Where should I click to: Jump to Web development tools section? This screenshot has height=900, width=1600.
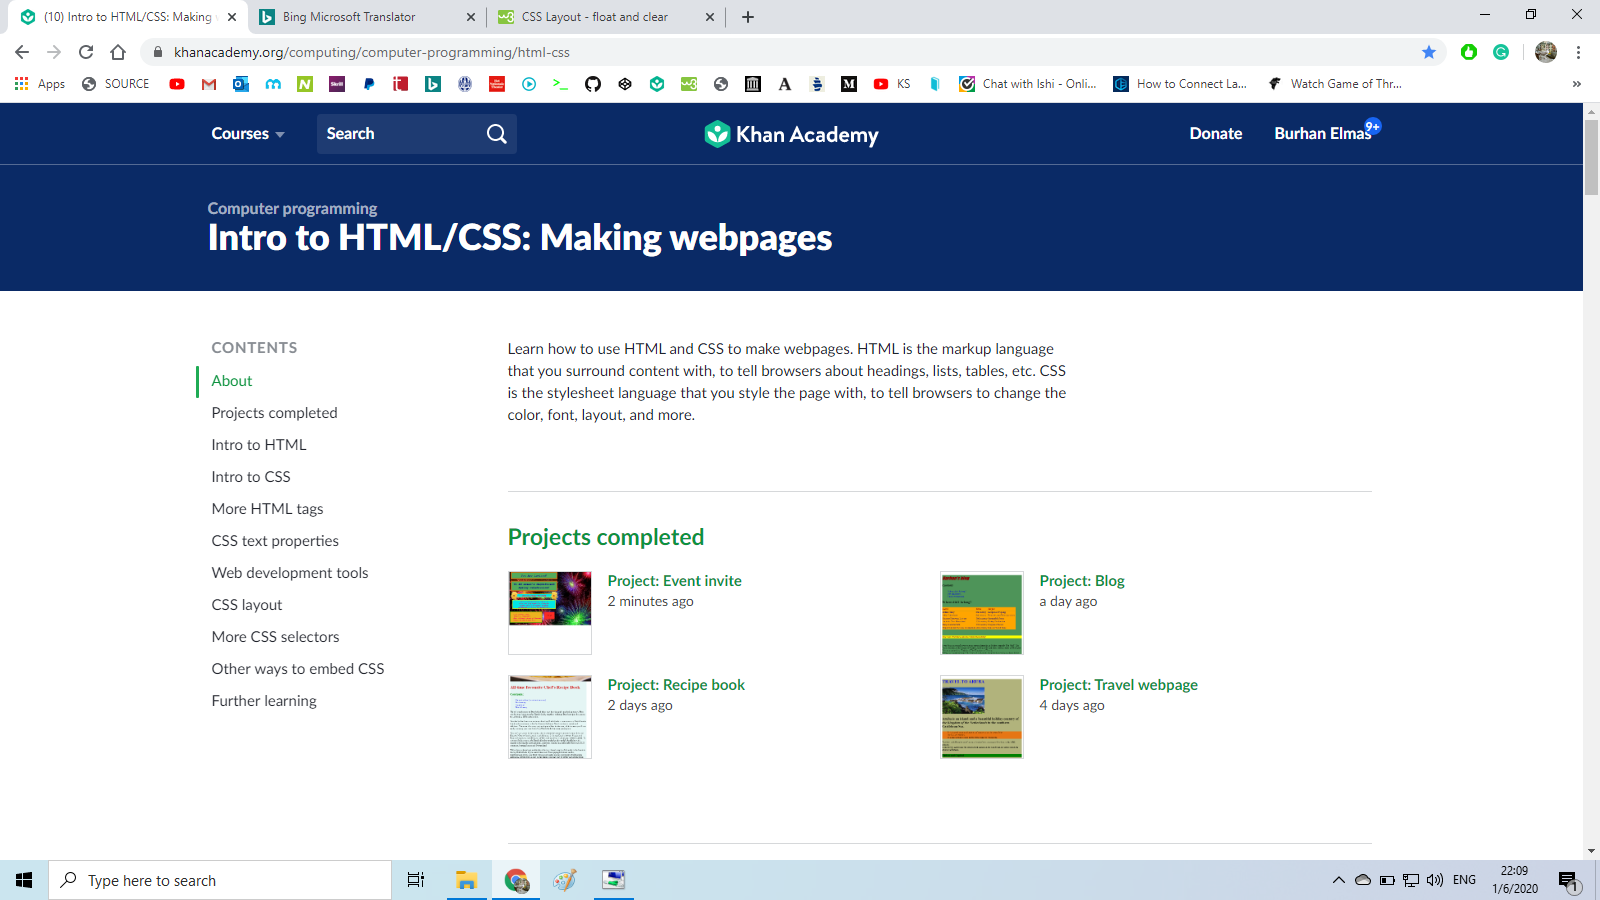coord(290,573)
